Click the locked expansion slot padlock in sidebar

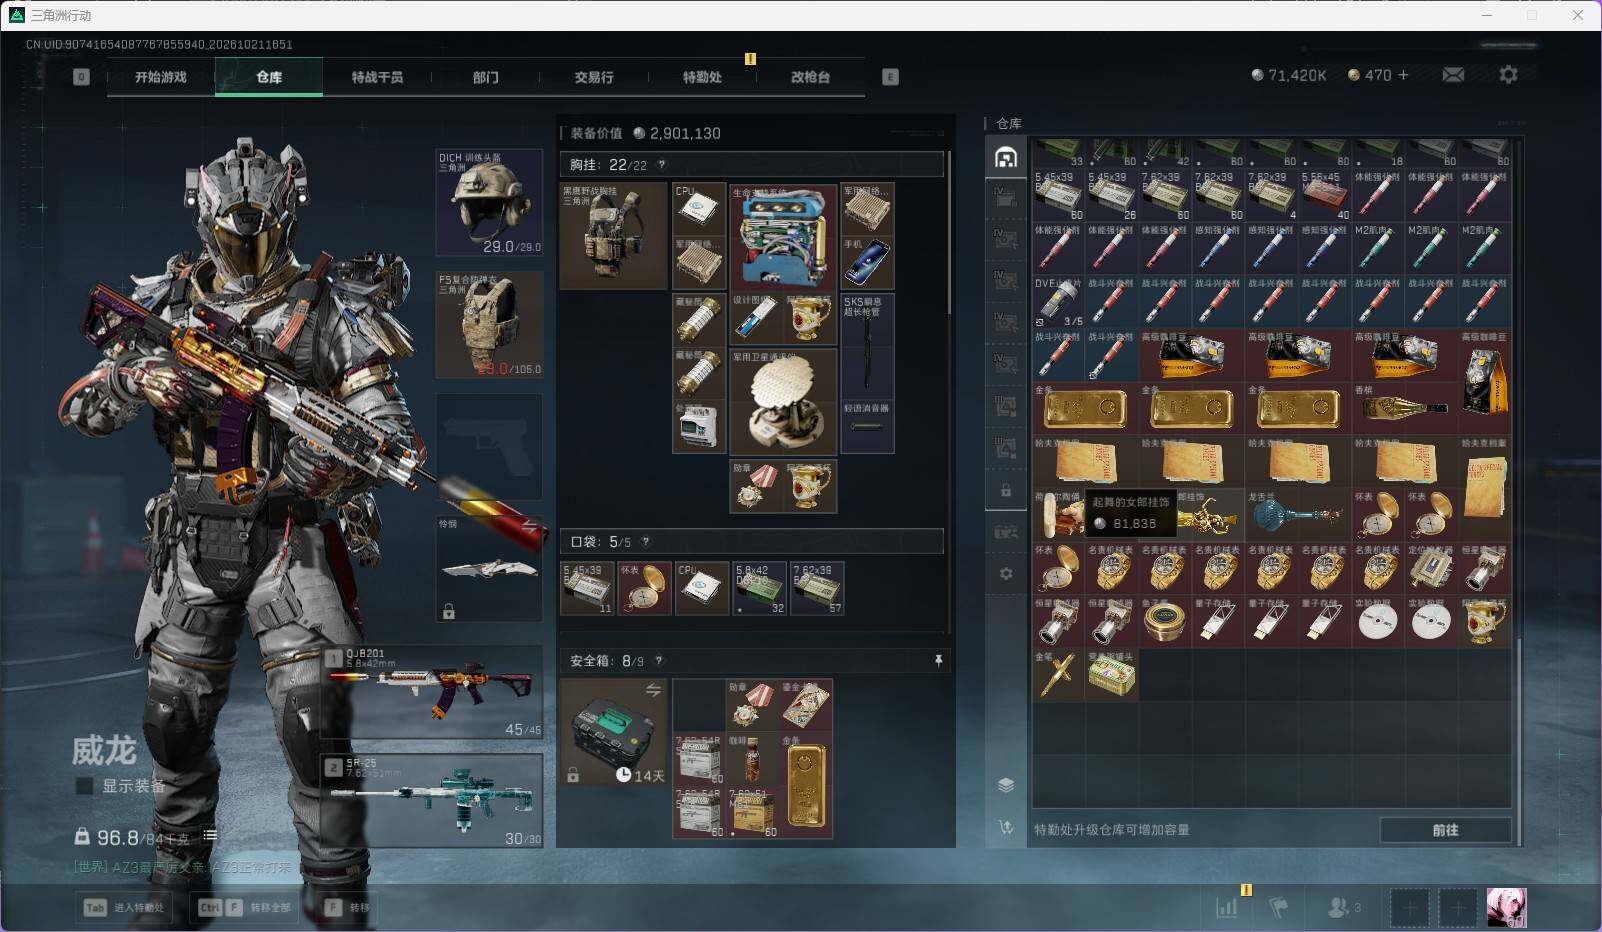tap(1006, 491)
